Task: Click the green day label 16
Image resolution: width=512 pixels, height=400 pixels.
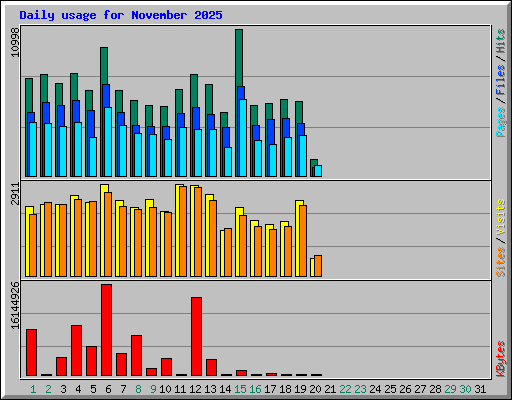Action: coord(255,389)
